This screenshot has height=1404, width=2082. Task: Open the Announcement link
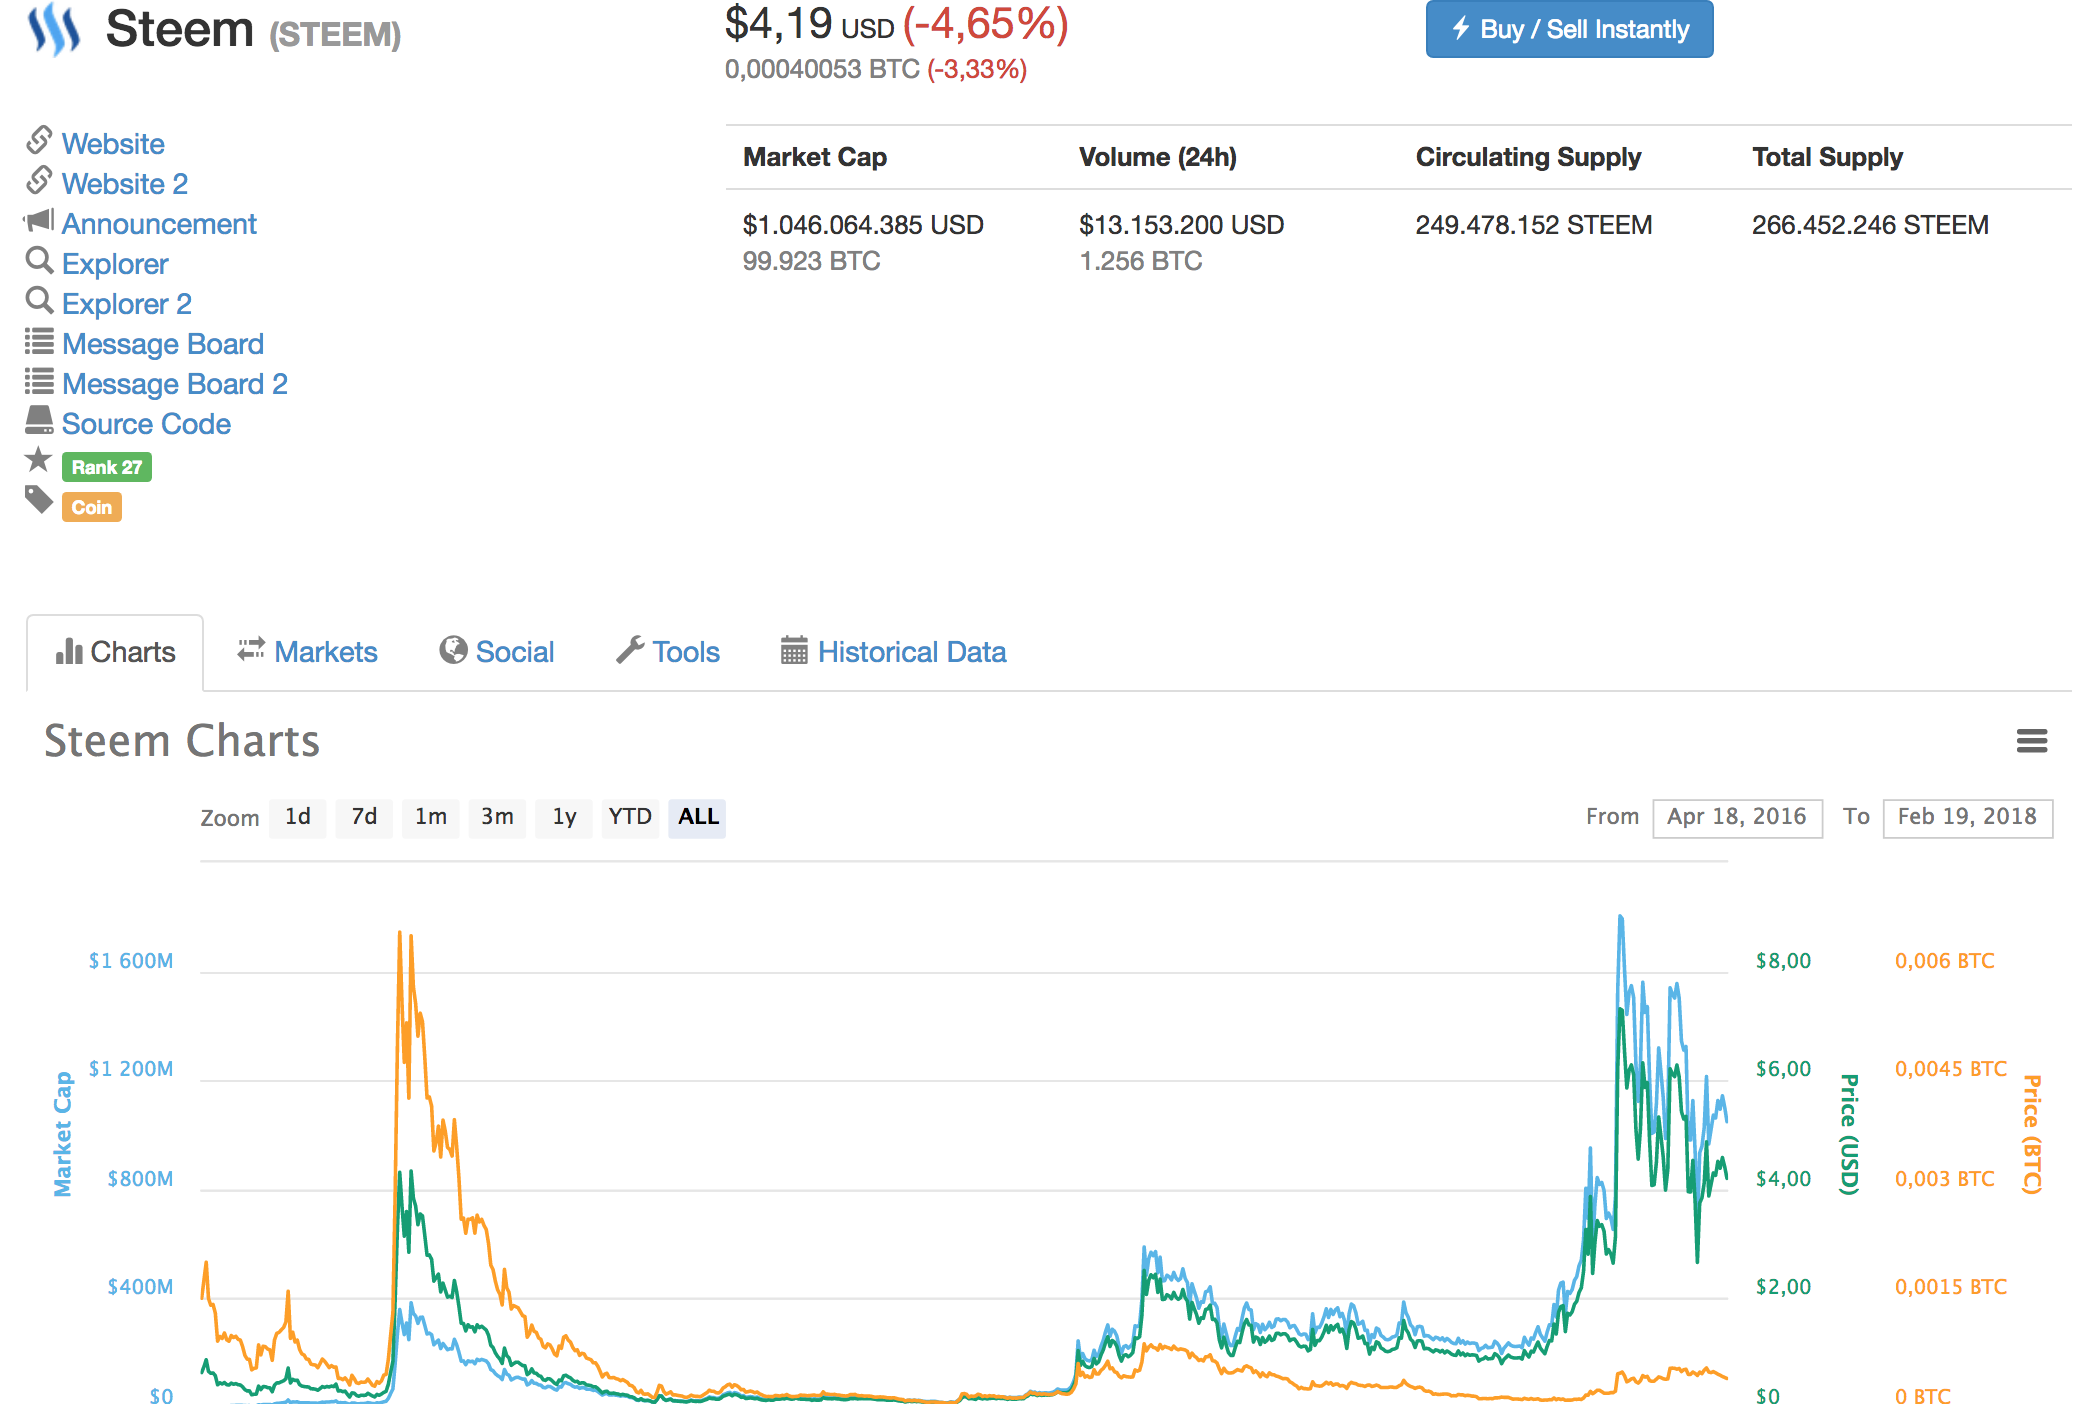pos(159,224)
